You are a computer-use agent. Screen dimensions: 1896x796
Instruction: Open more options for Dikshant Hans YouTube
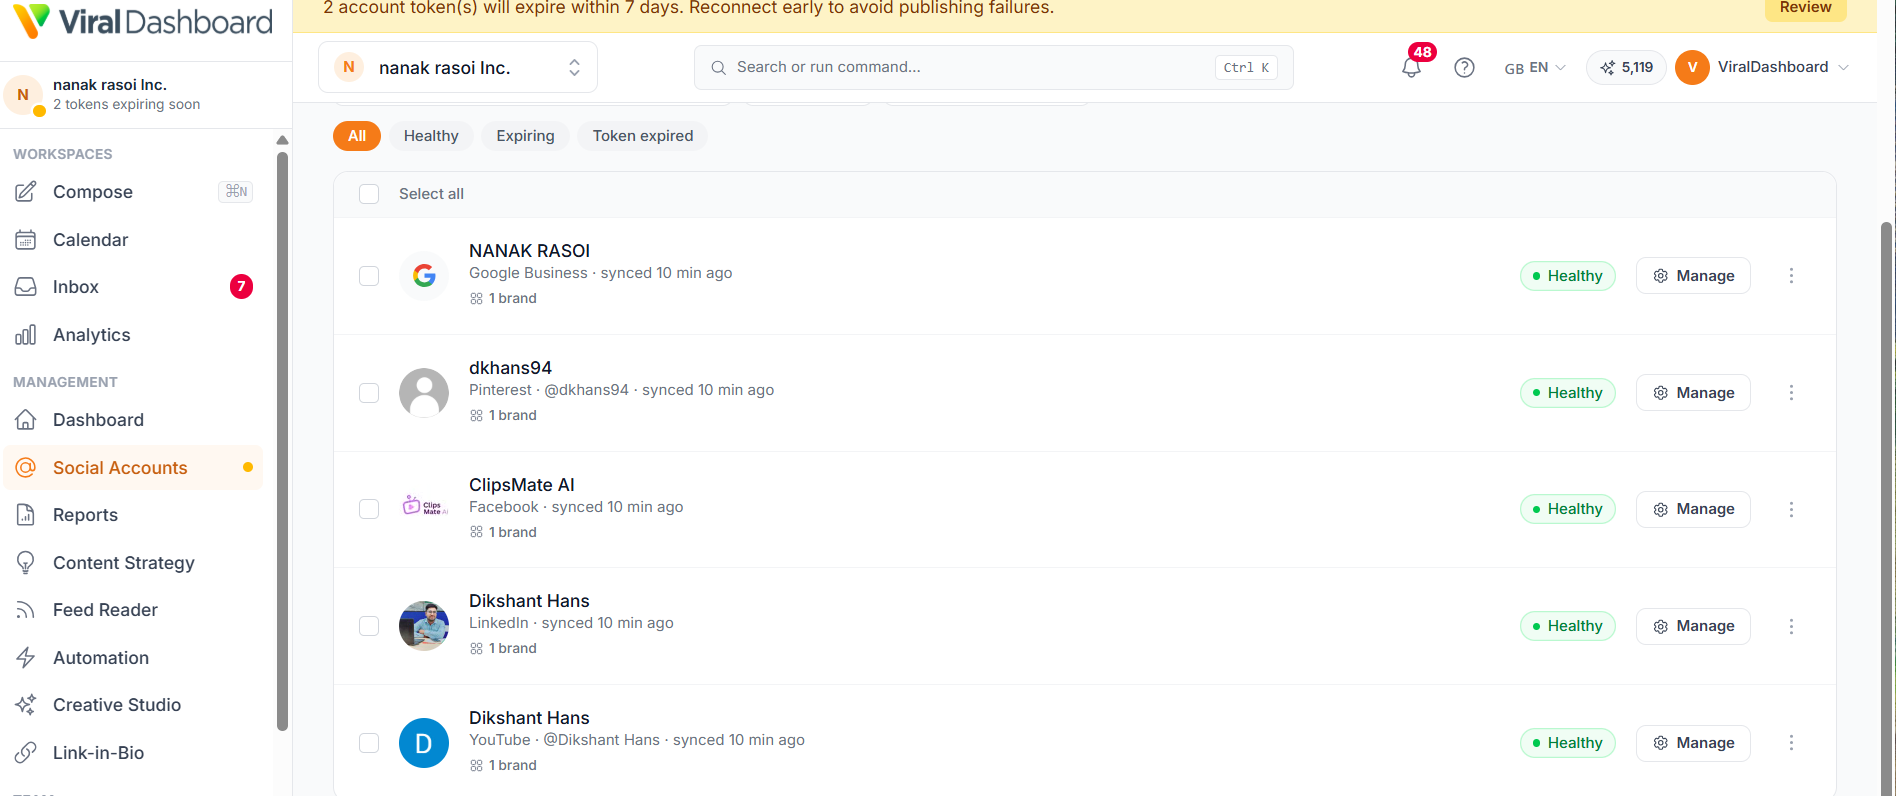coord(1791,743)
